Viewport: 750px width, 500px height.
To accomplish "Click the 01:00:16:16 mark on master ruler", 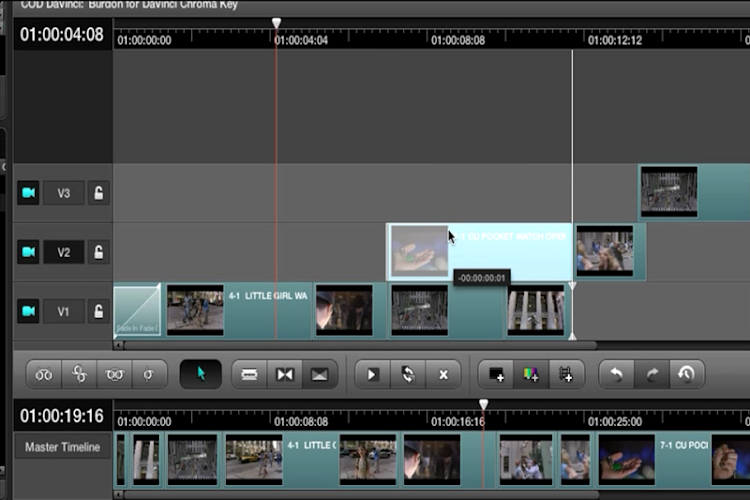I will coord(458,422).
